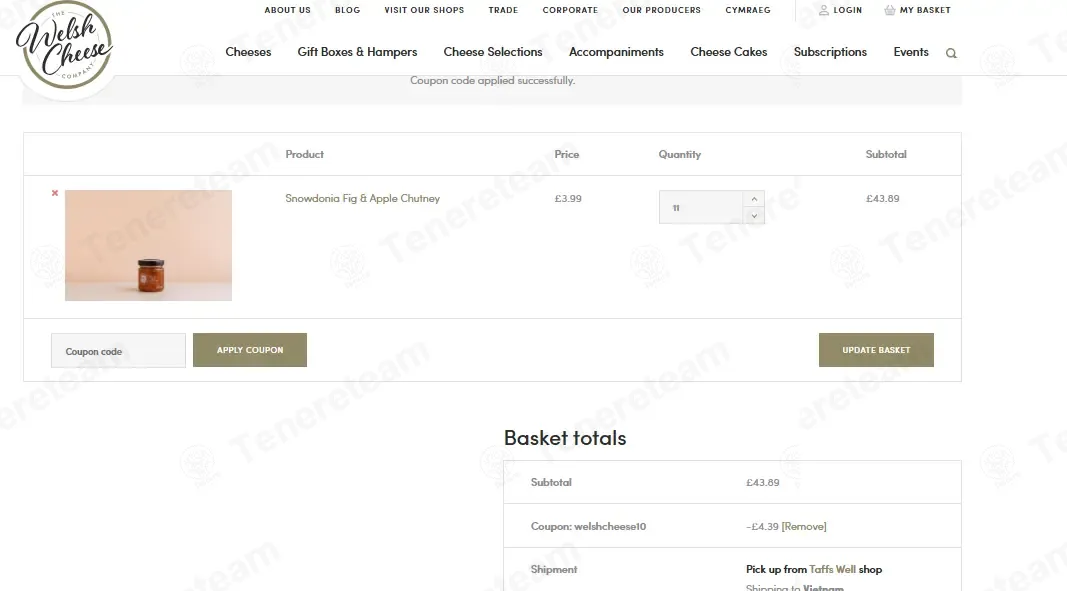Go to About Us page
Screen dimensions: 1067x591
point(287,10)
